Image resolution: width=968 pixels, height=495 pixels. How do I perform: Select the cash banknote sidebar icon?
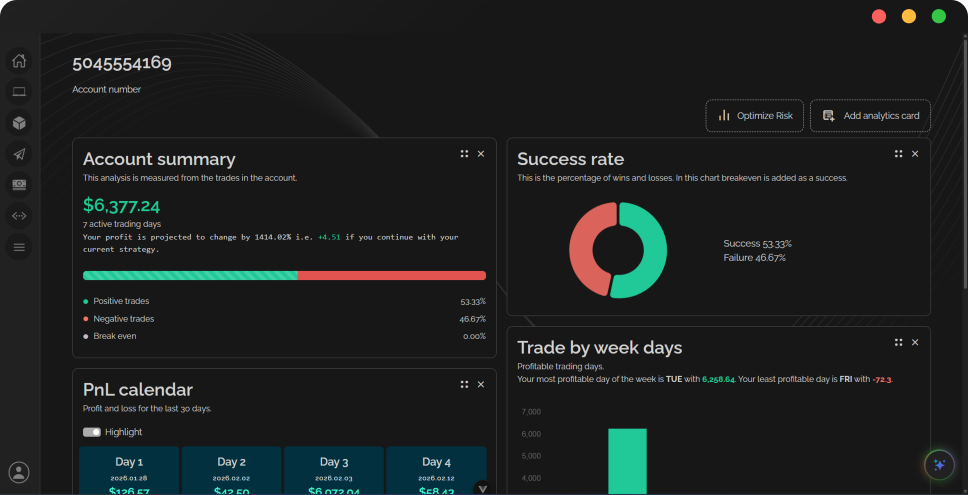click(19, 185)
